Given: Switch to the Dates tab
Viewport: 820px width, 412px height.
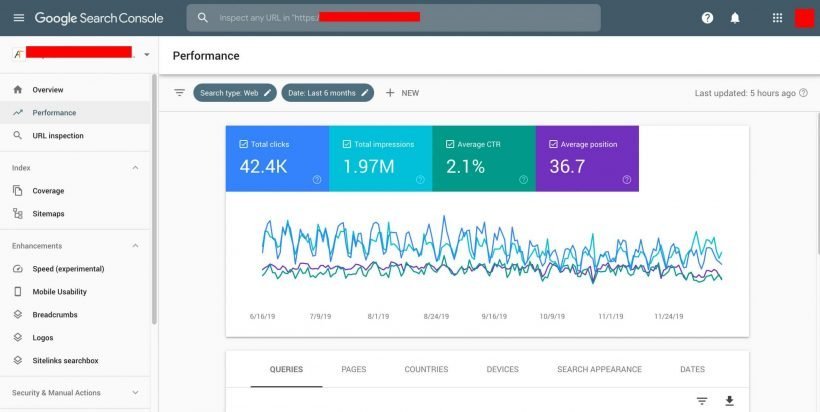Looking at the screenshot, I should pos(692,369).
